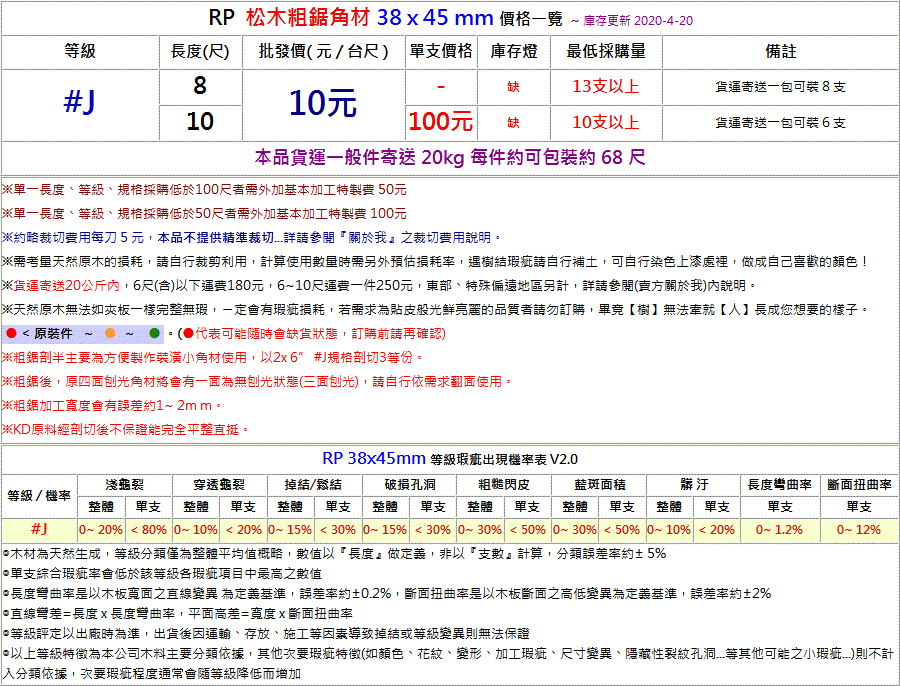Click the 缺 stock light for length 10
This screenshot has height=686, width=900.
tap(513, 123)
